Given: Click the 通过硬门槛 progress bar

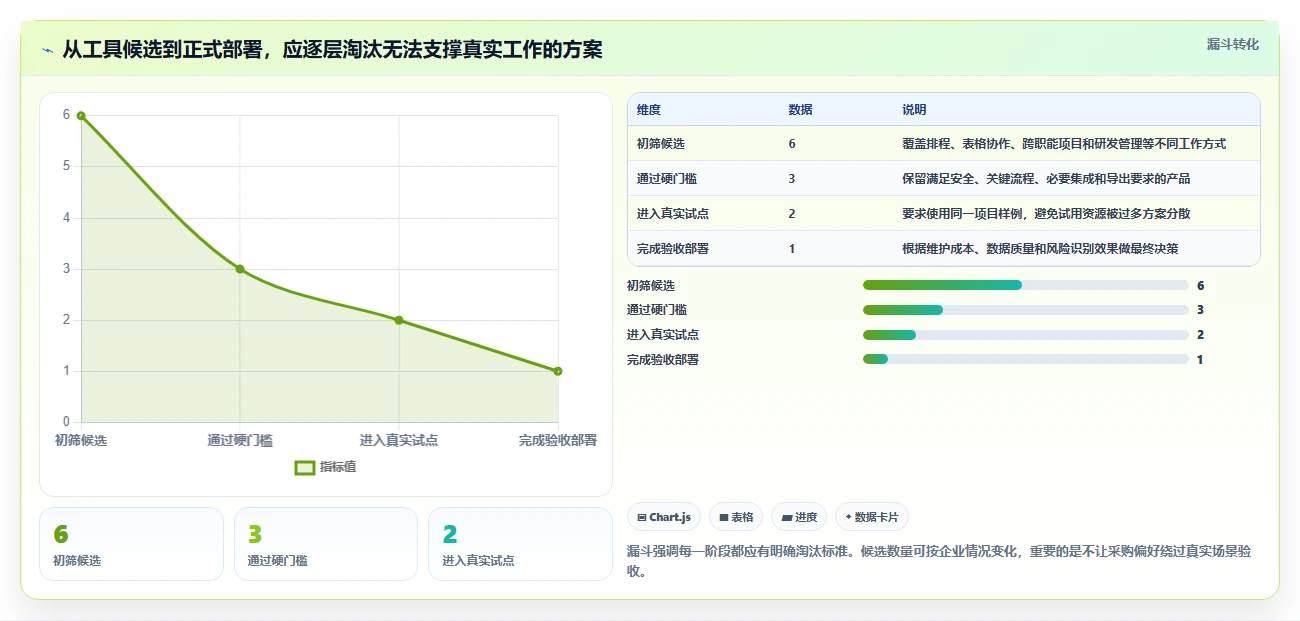Looking at the screenshot, I should 1026,310.
